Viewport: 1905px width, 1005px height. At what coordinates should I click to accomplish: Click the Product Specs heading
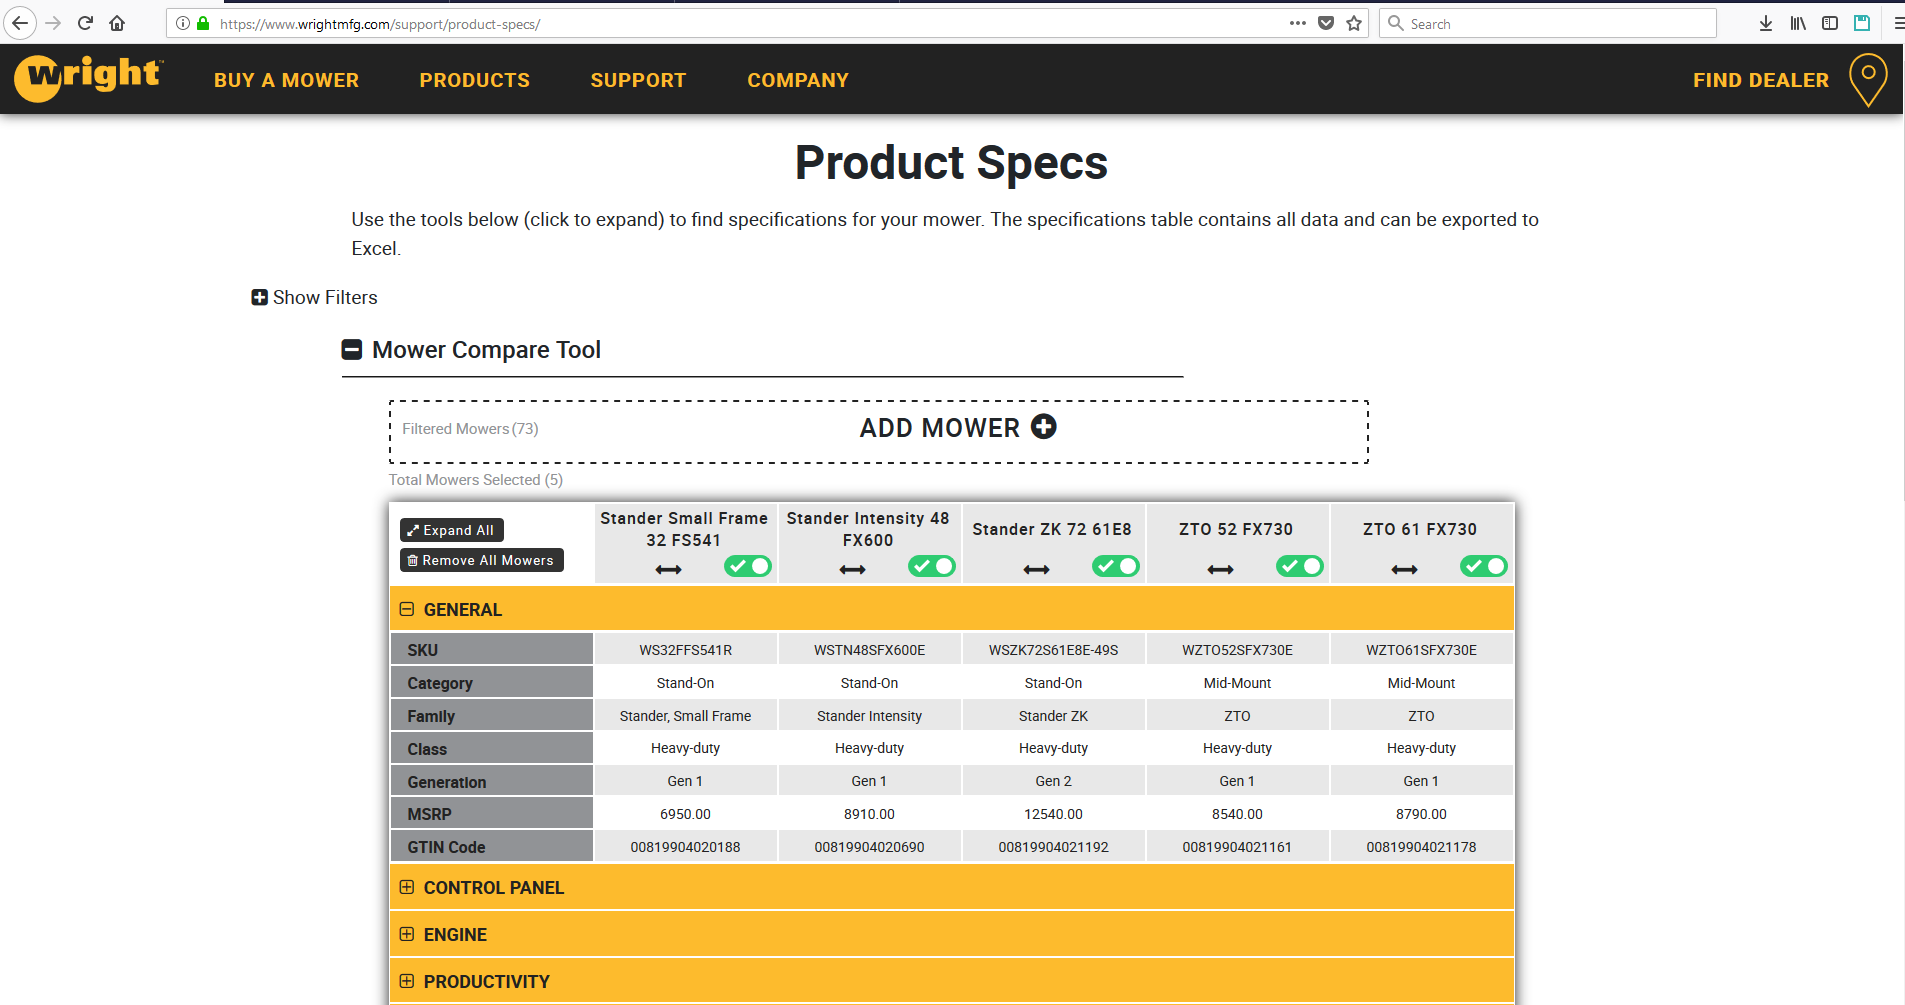(x=951, y=162)
